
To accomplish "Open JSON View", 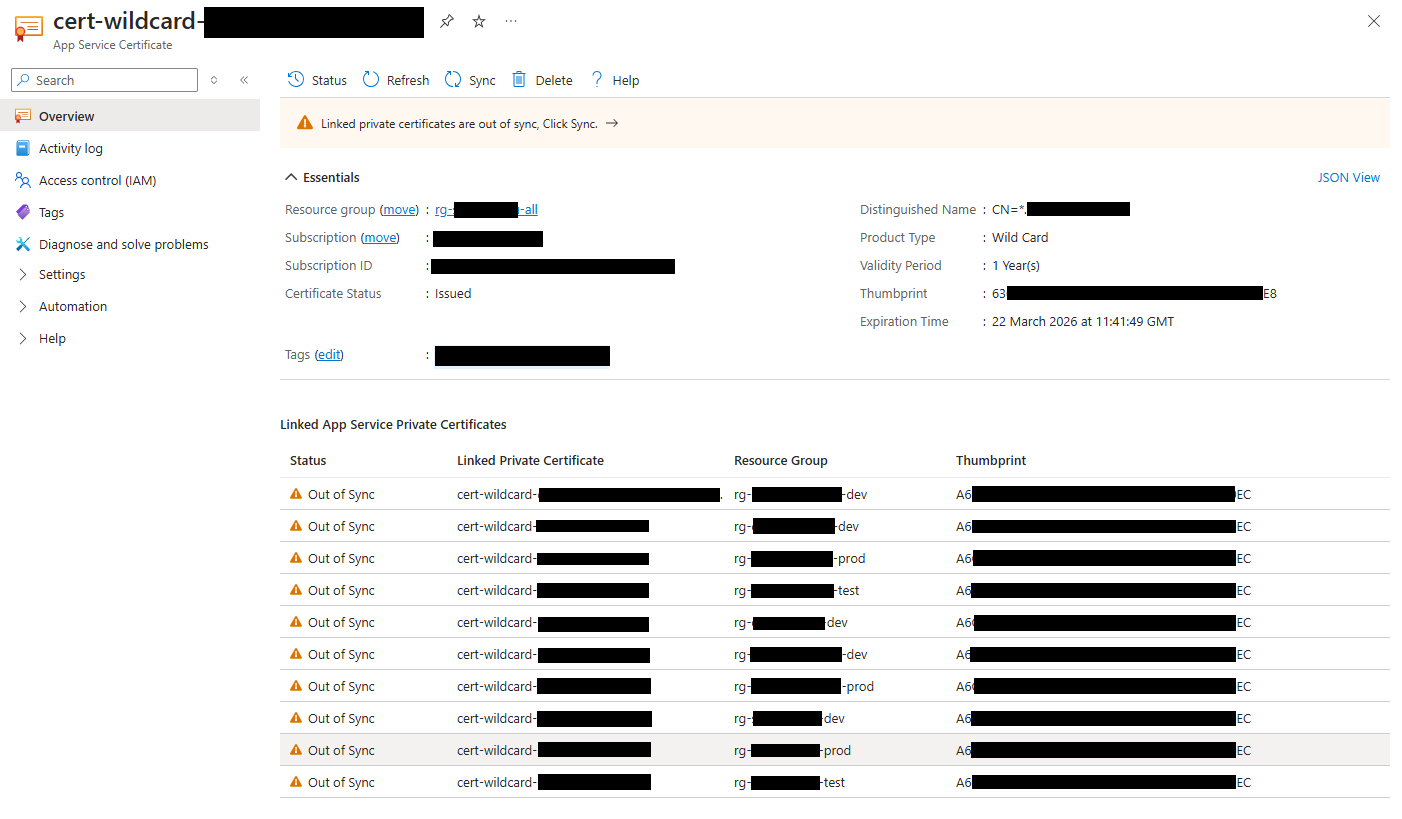I will pyautogui.click(x=1348, y=177).
